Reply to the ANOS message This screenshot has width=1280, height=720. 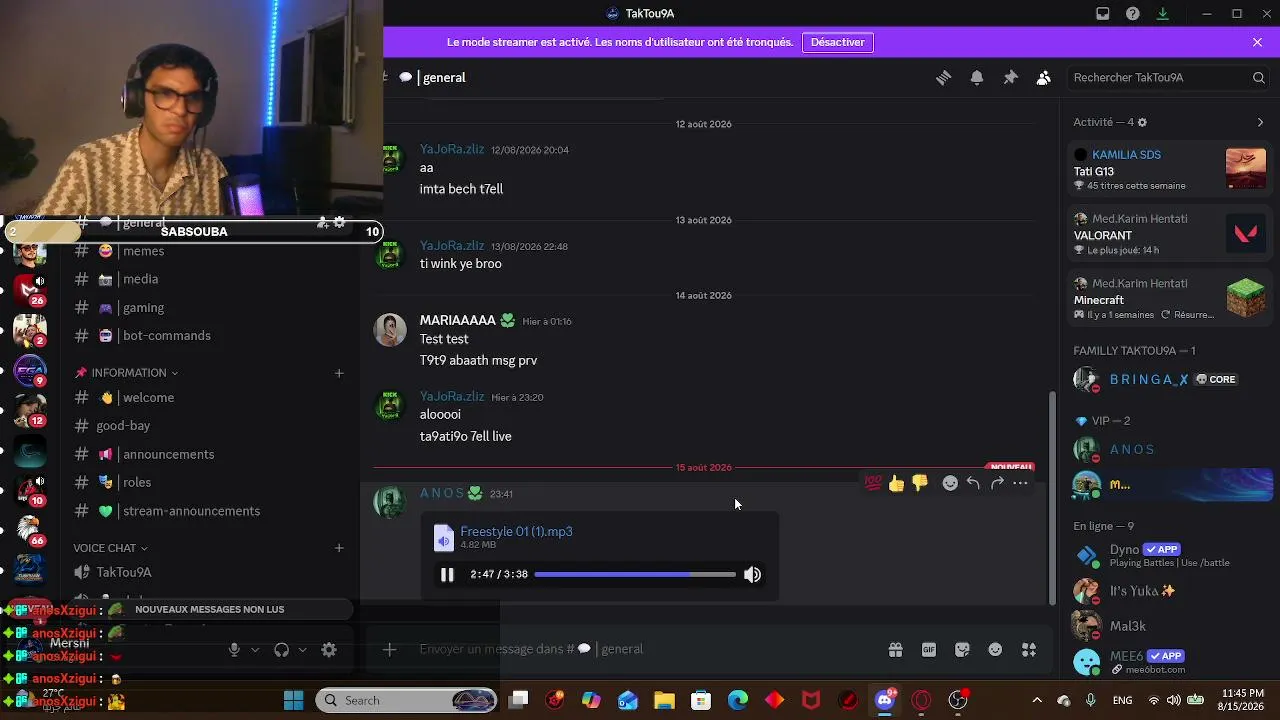(x=973, y=483)
